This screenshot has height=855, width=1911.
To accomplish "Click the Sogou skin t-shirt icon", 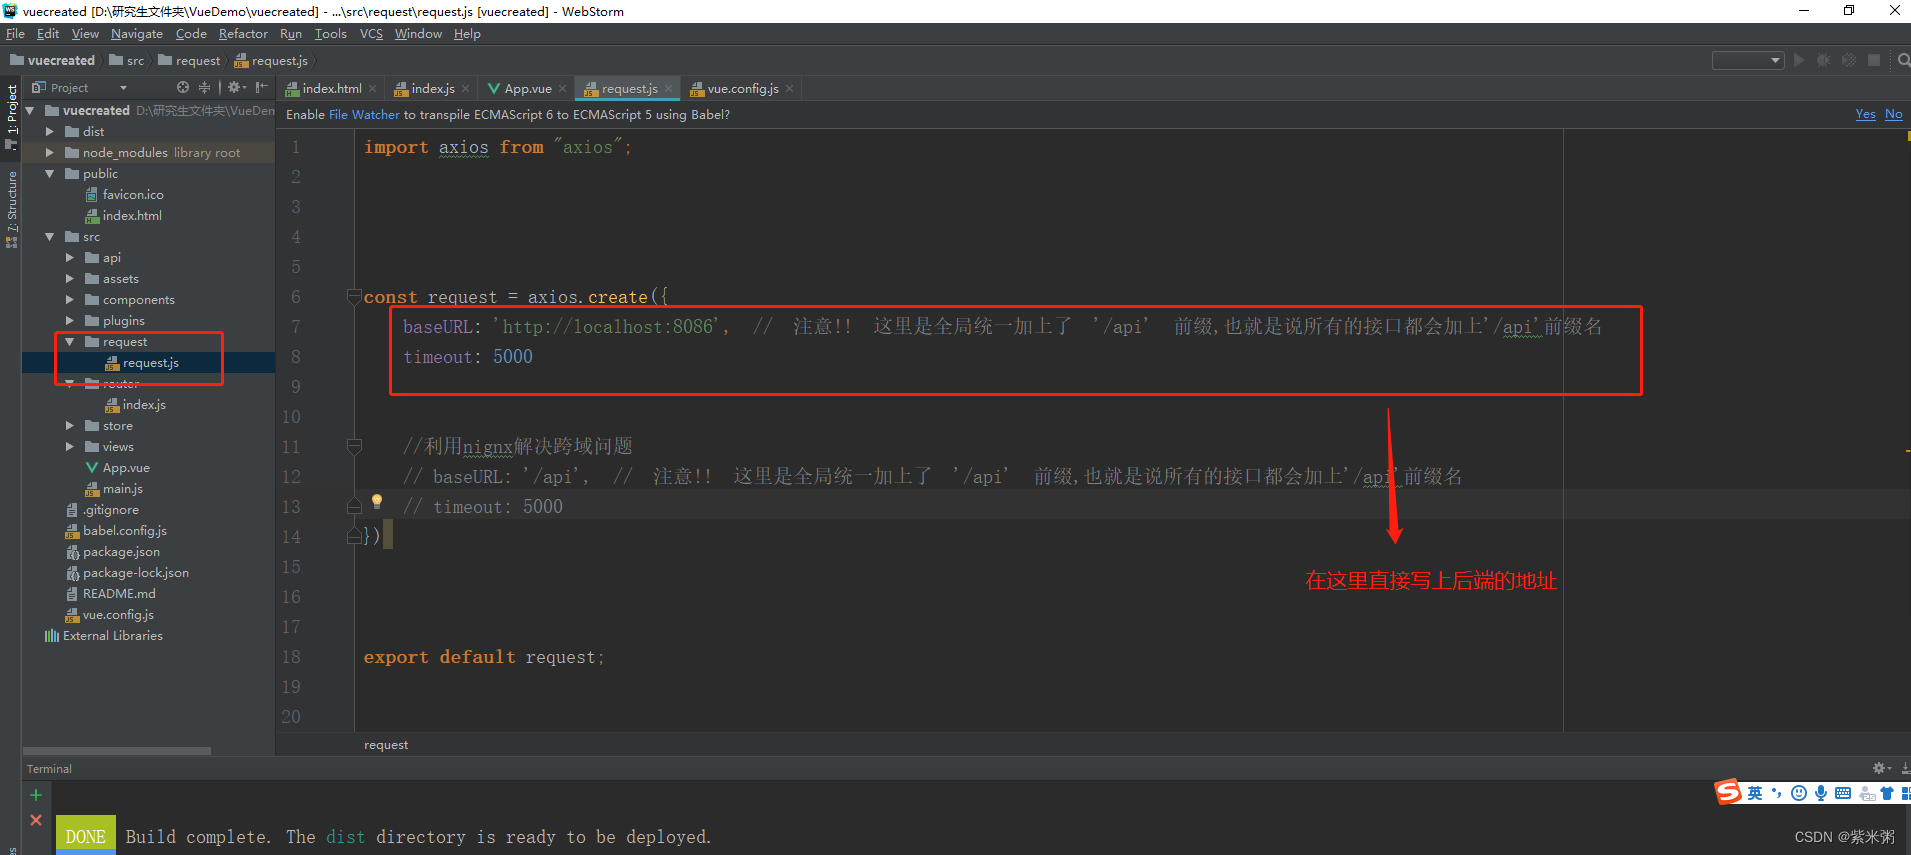I will point(1887,793).
